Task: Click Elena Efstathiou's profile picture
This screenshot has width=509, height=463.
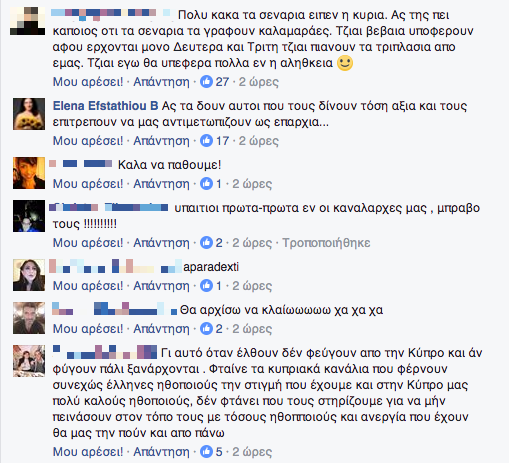Action: 29,114
